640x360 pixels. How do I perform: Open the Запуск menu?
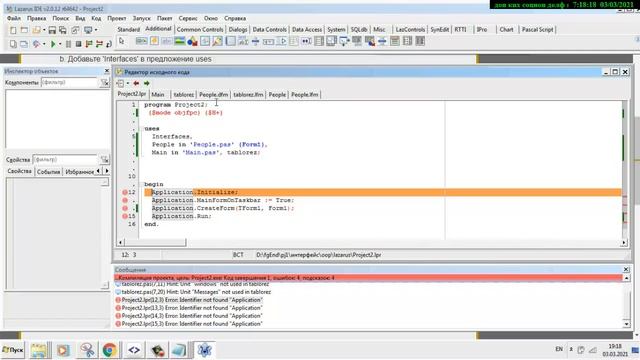point(141,18)
